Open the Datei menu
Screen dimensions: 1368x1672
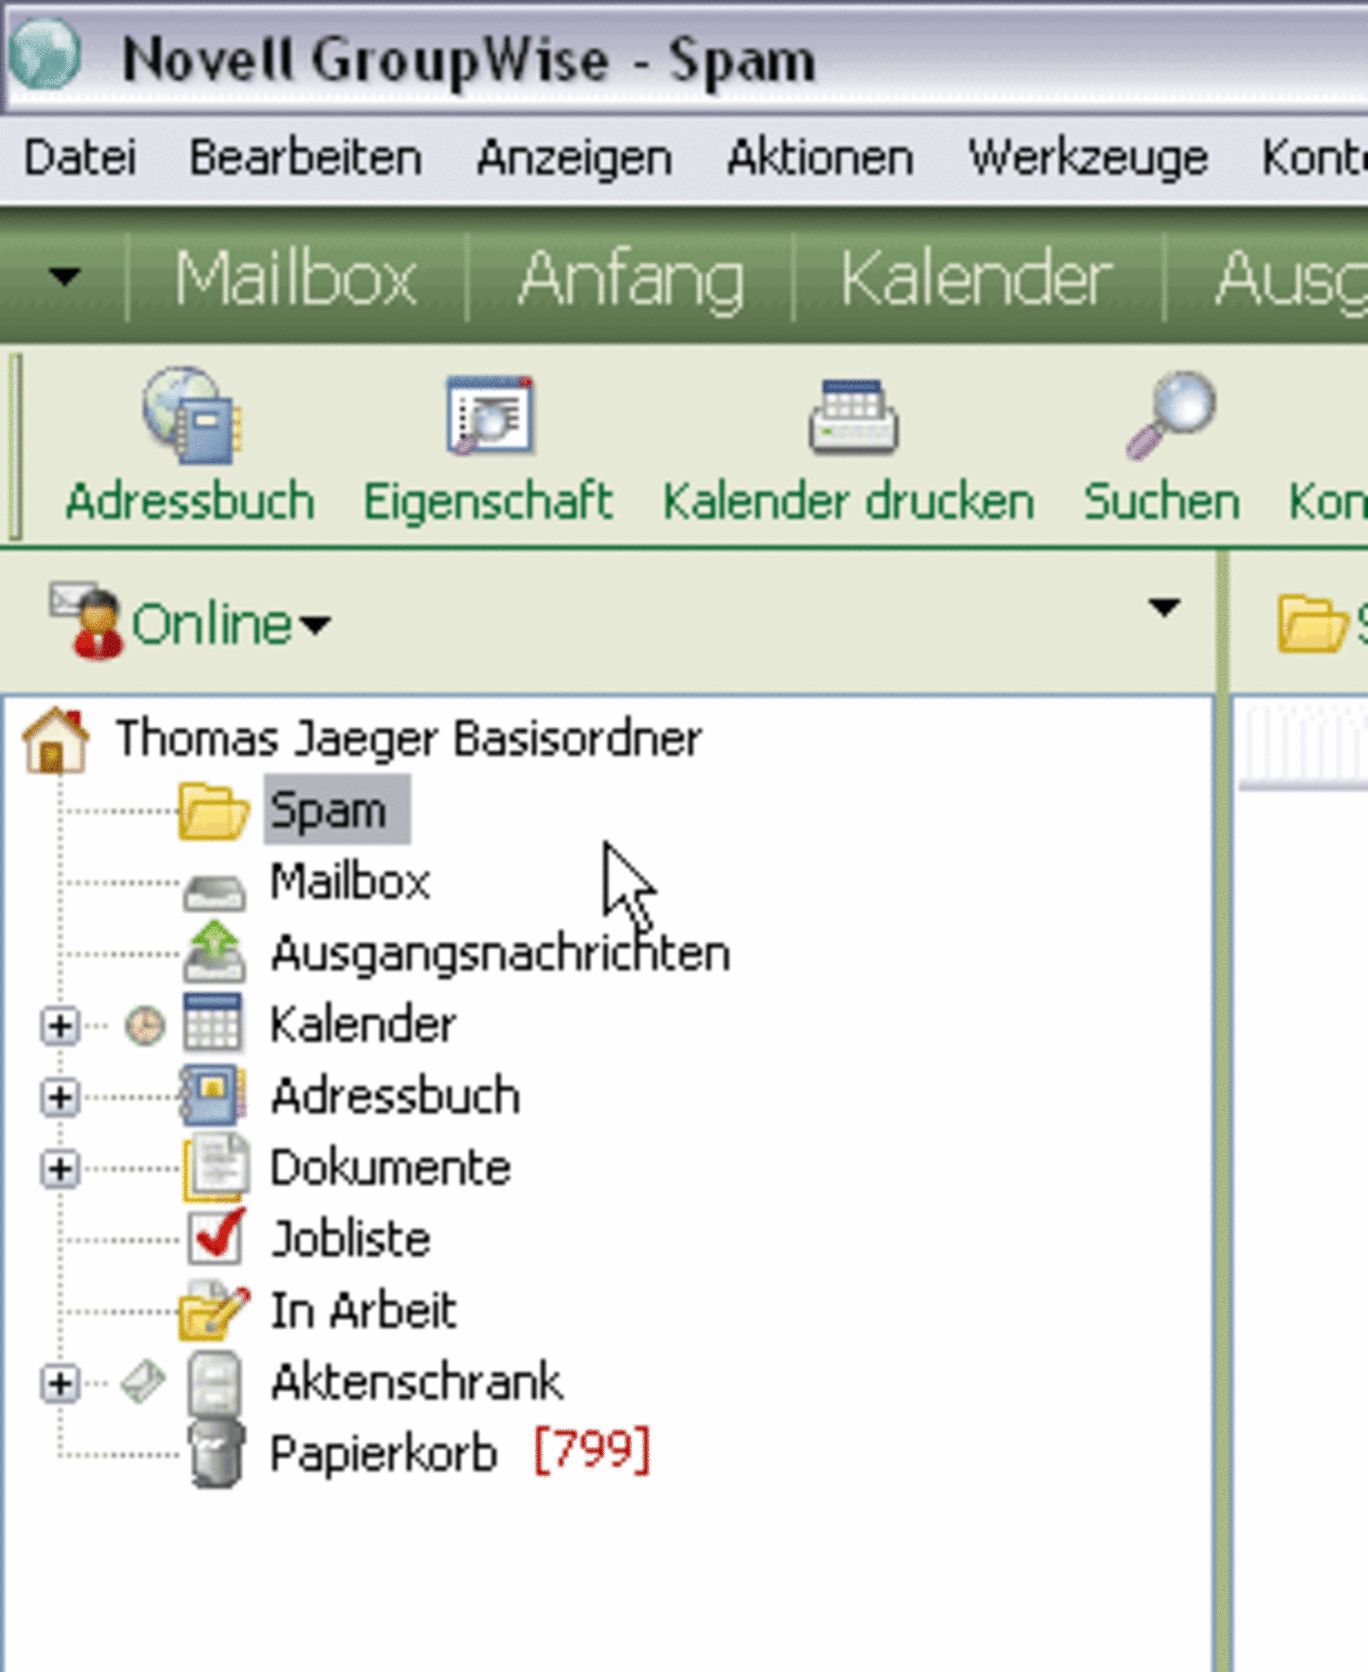(80, 158)
